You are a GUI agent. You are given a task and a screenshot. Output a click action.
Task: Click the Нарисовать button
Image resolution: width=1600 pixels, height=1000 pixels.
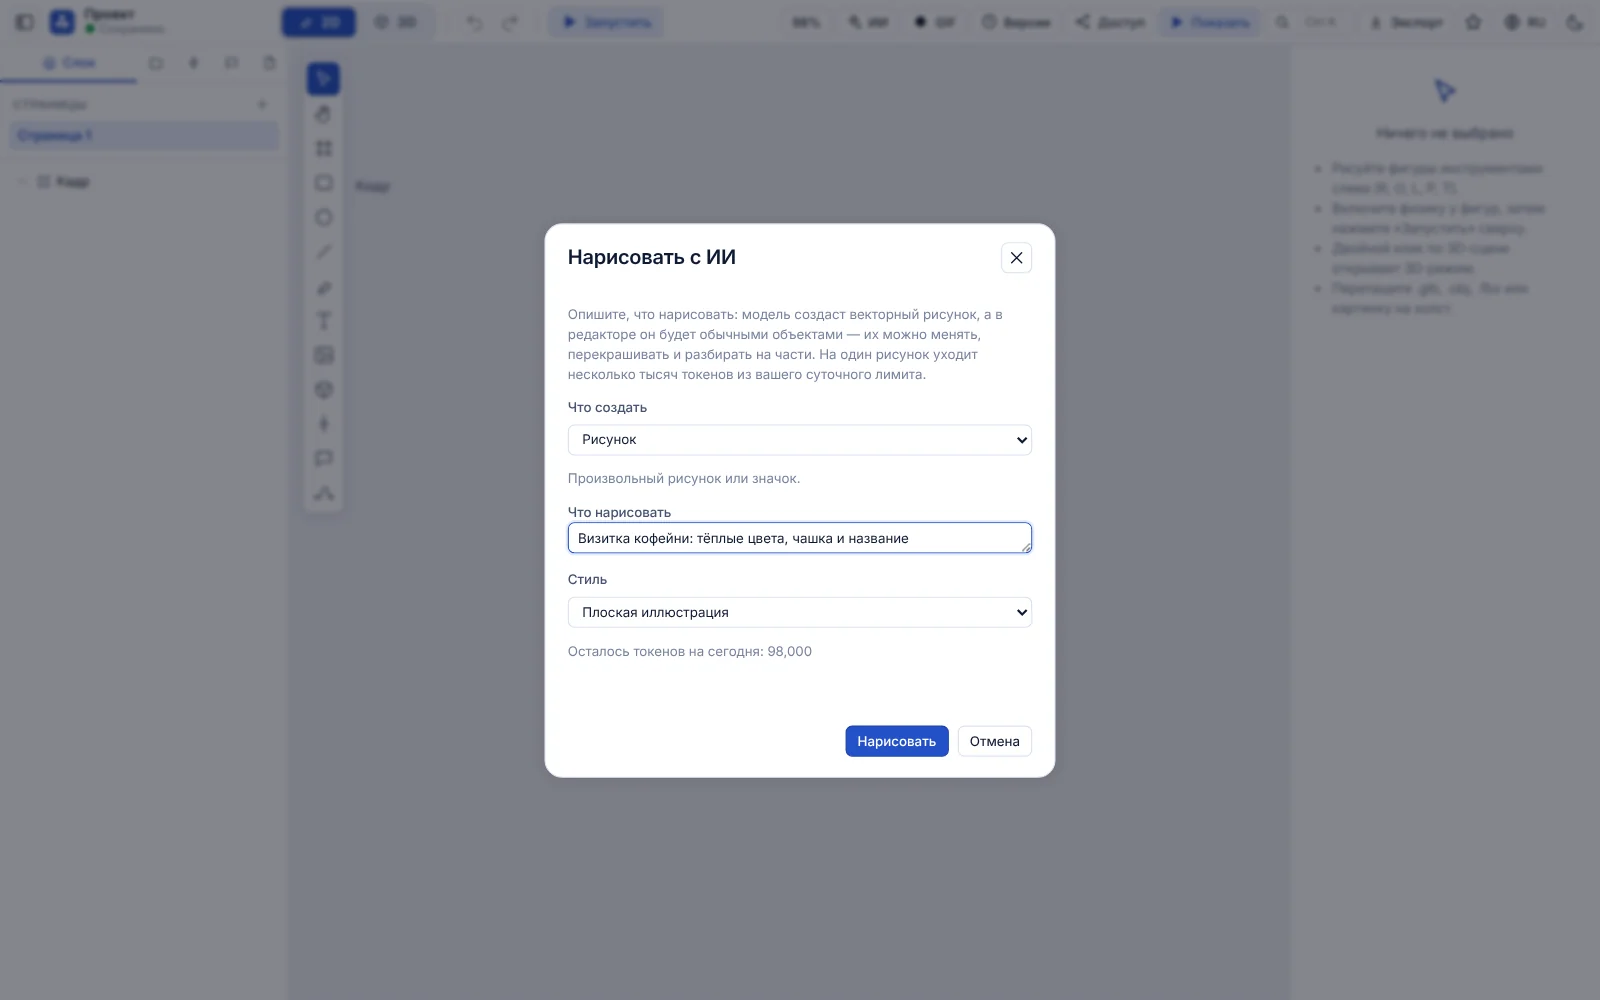896,741
